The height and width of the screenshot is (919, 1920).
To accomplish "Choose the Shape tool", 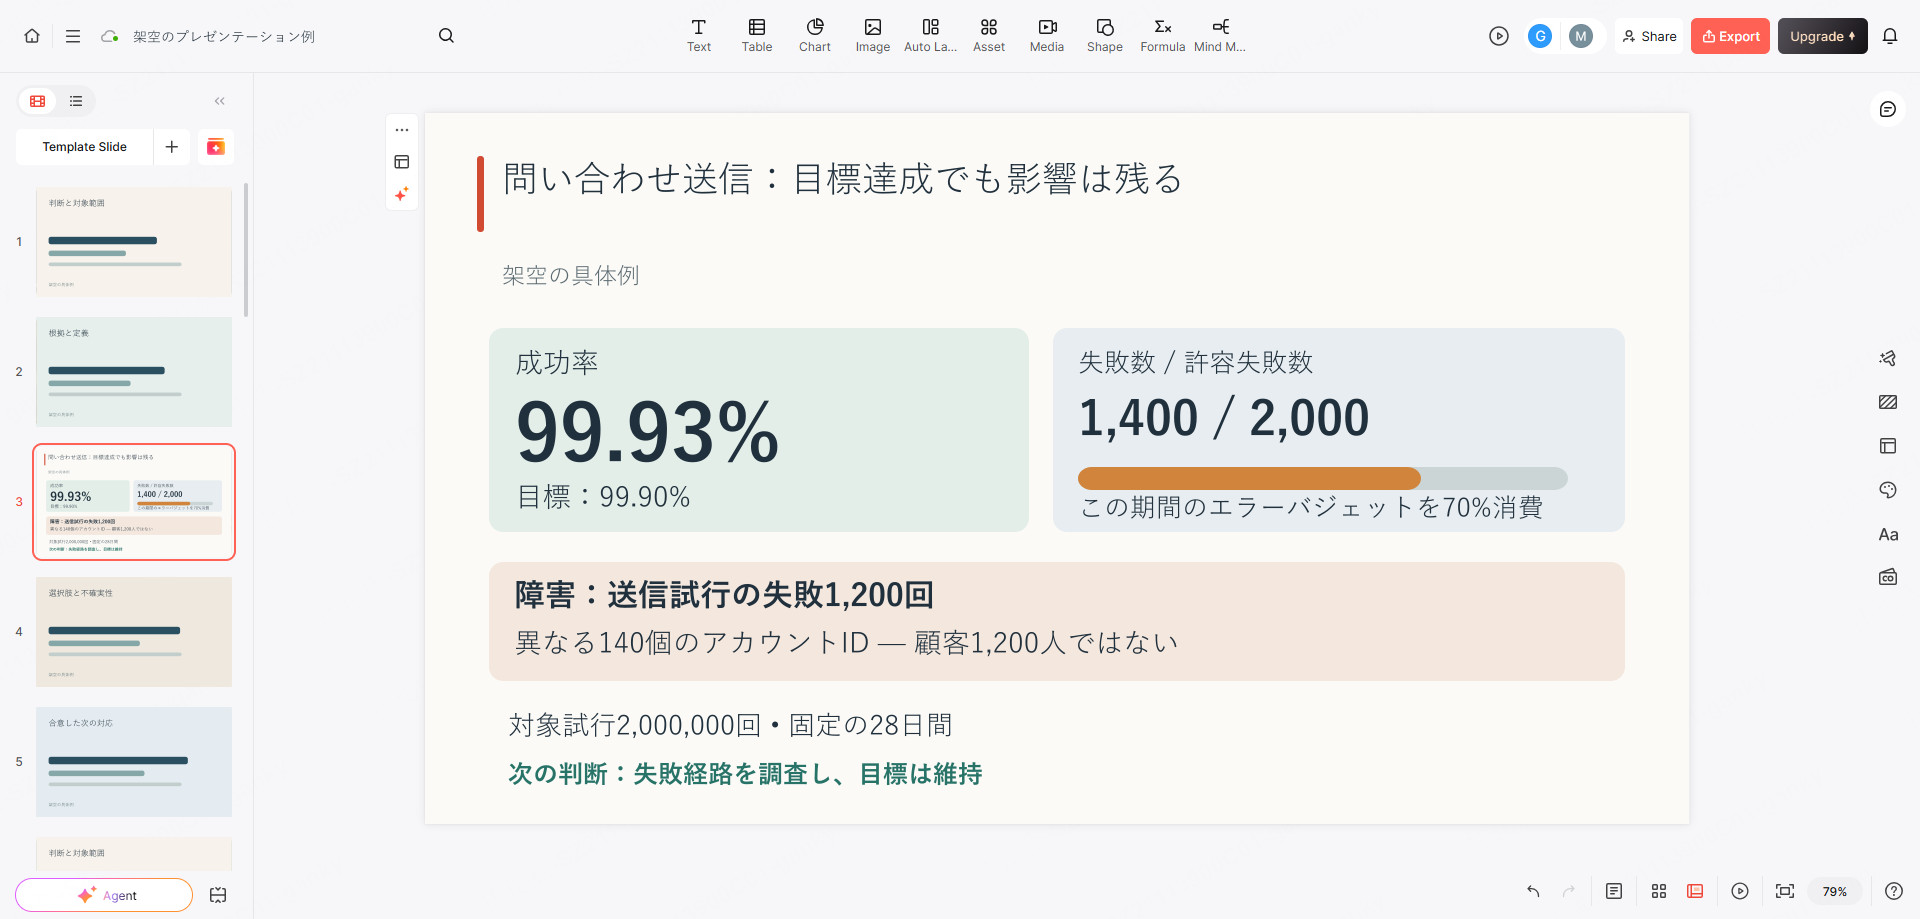I will tap(1105, 36).
